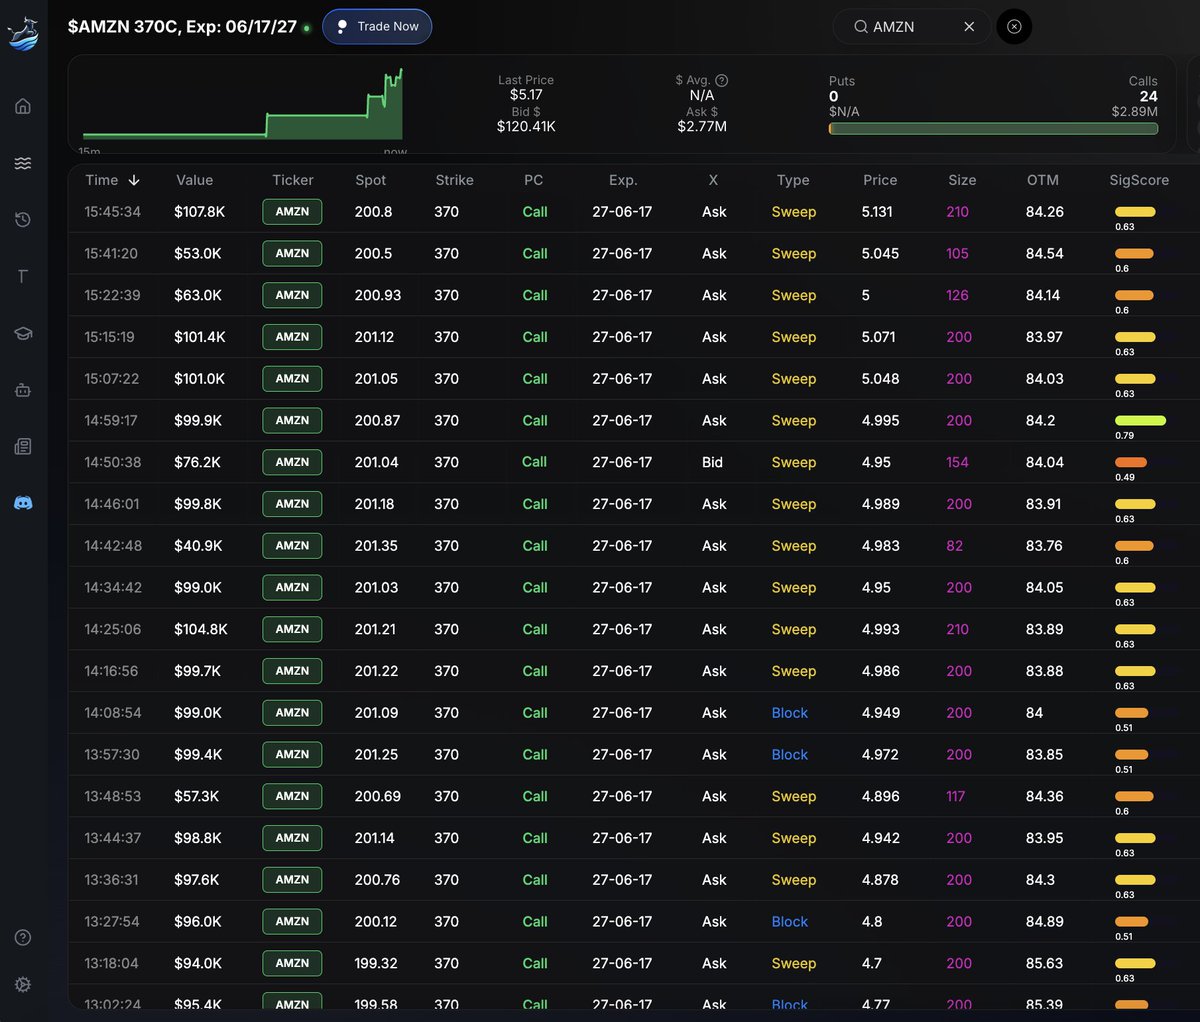
Task: Open the newspaper news sidebar icon
Action: 23,446
